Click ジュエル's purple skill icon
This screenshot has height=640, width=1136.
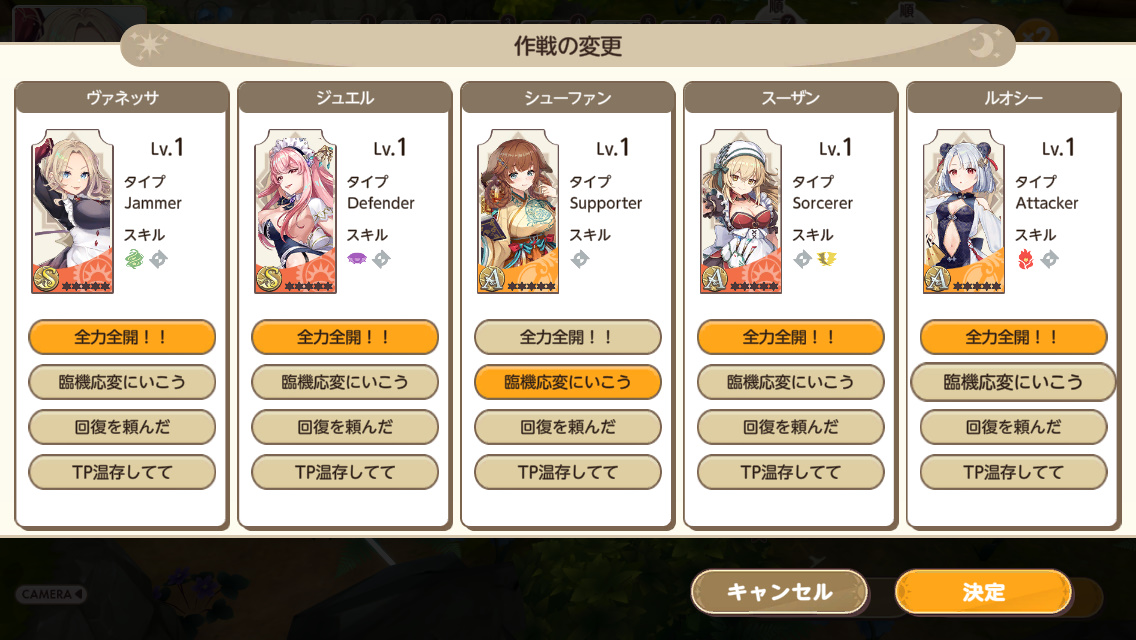tap(356, 259)
